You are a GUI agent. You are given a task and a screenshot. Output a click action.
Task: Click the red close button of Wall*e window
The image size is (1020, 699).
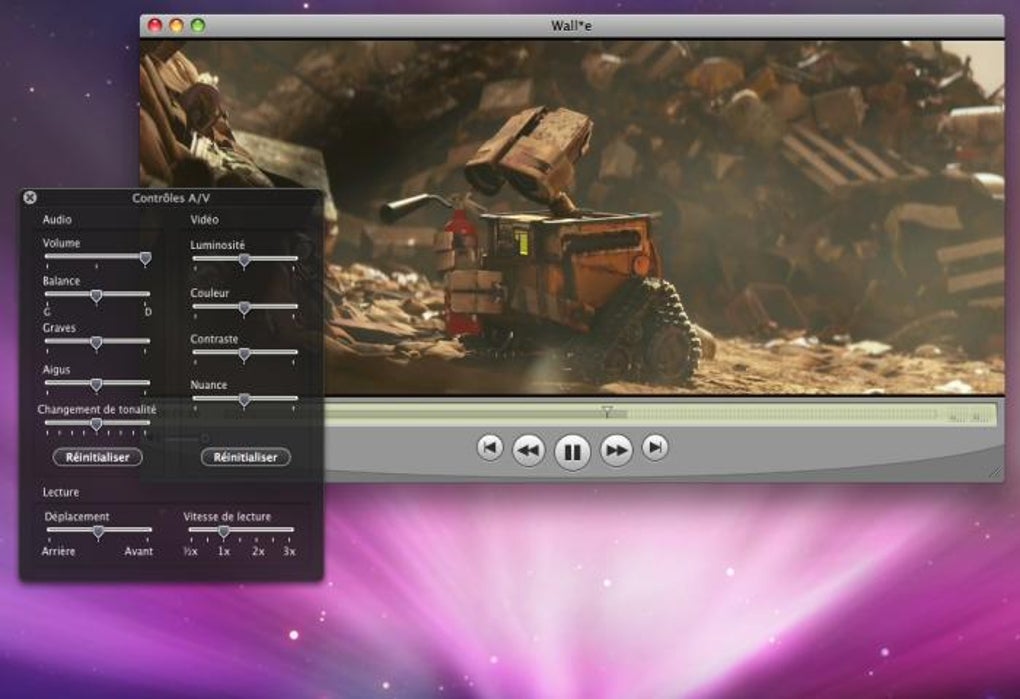pos(155,25)
